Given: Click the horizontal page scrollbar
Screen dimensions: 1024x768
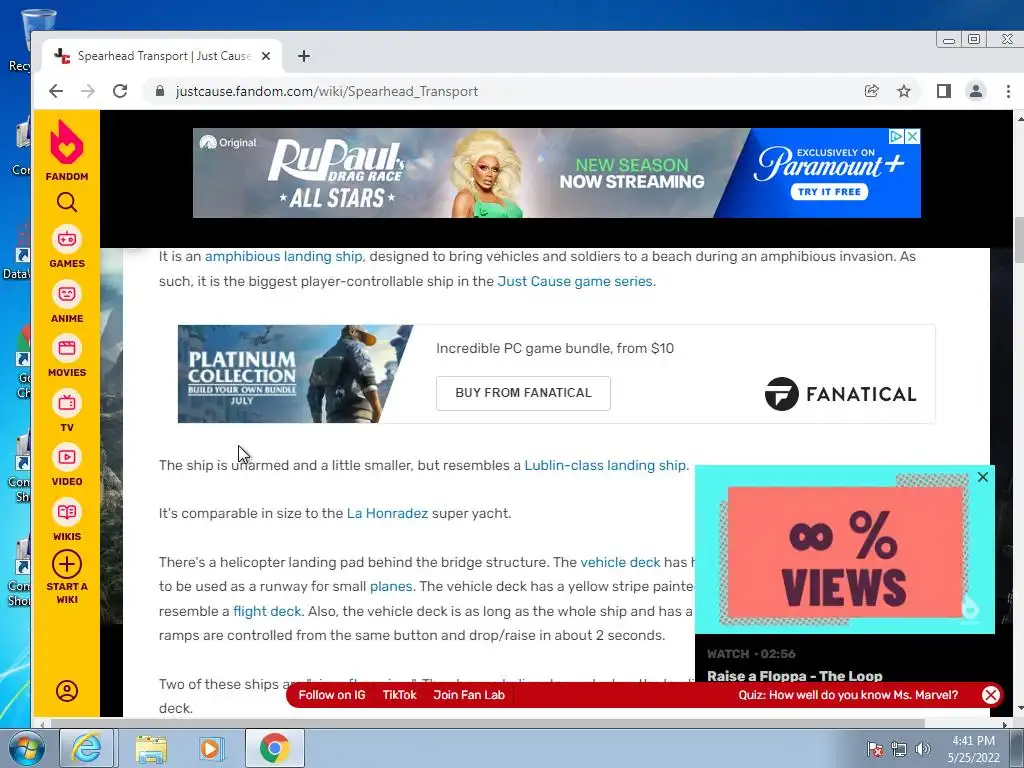Looking at the screenshot, I should point(487,724).
